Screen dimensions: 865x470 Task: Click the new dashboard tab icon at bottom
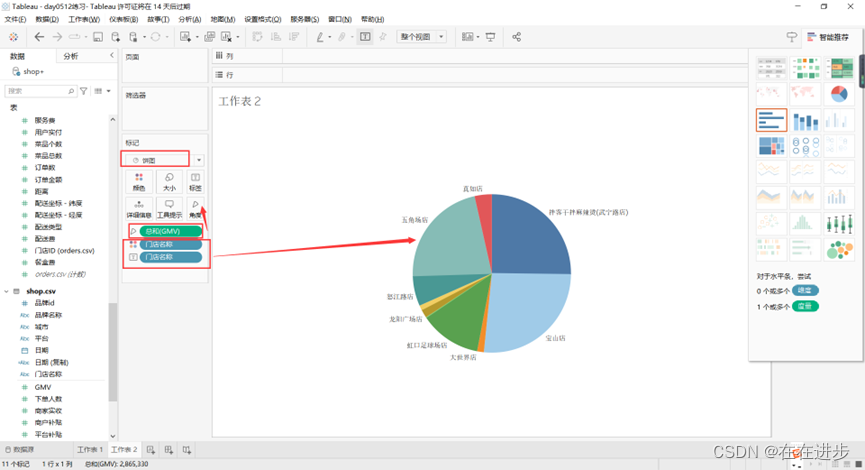click(x=169, y=450)
